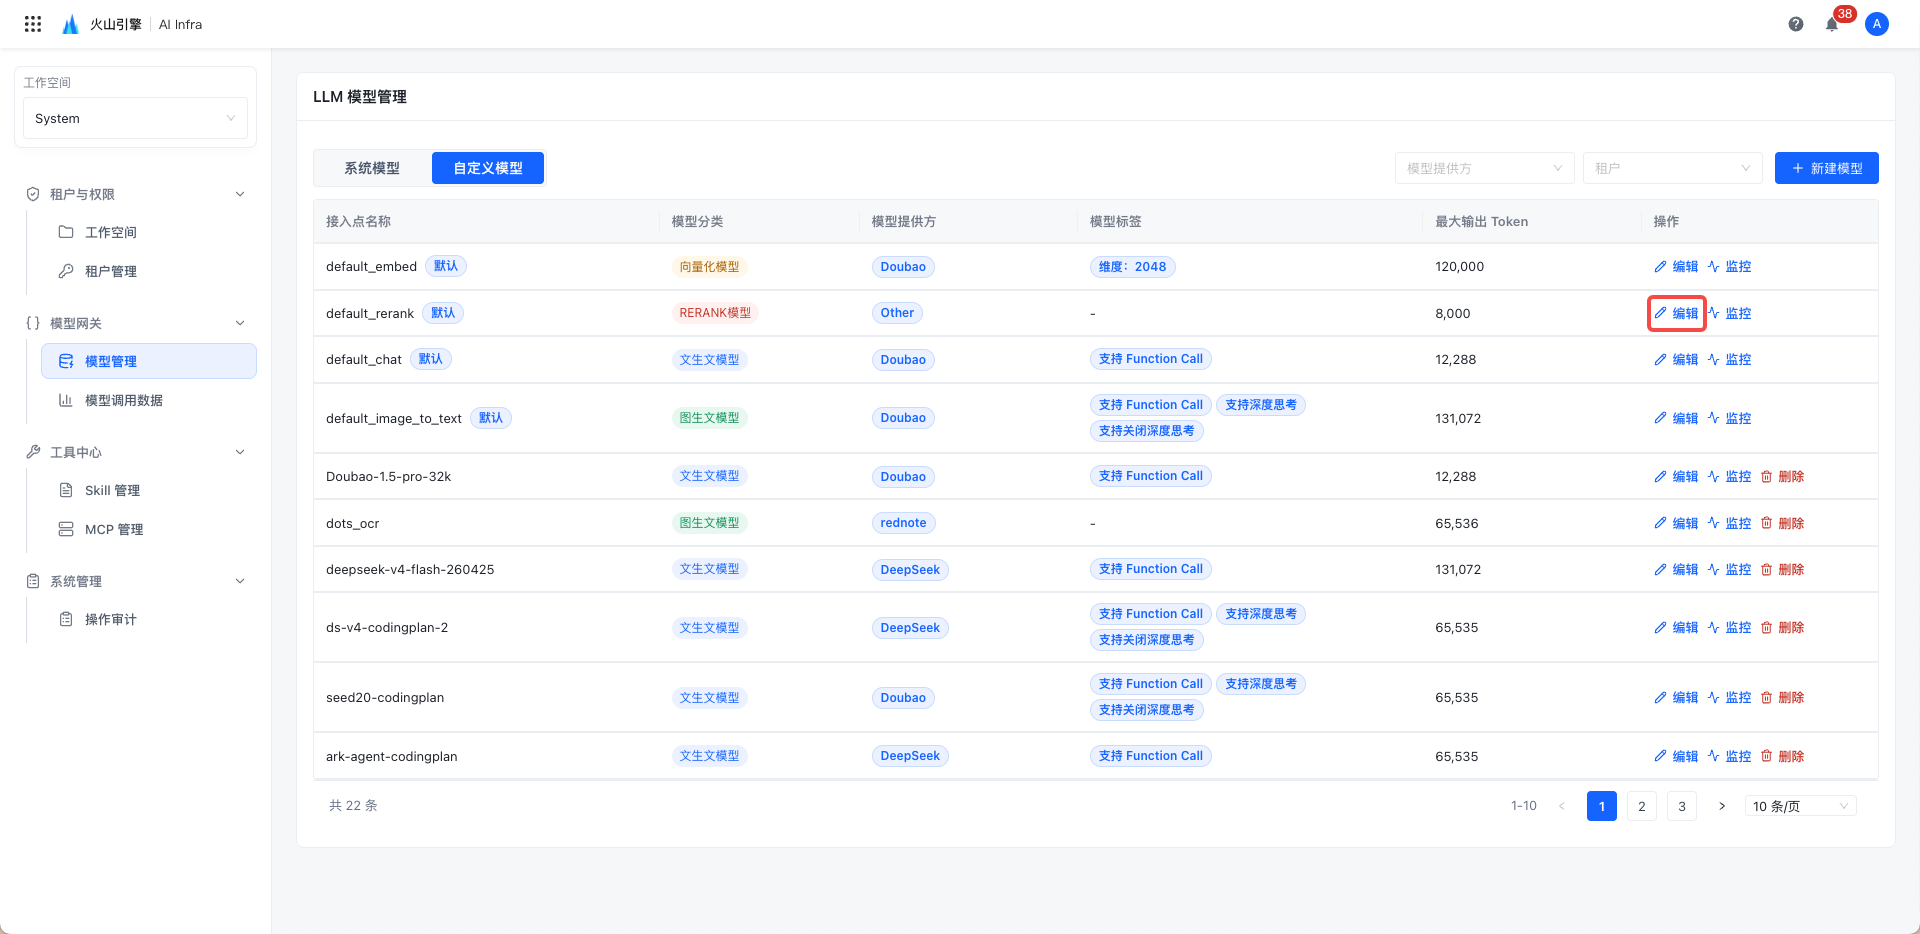Edit the default_chat model
Screen dimensions: 1920x934
pos(1676,360)
